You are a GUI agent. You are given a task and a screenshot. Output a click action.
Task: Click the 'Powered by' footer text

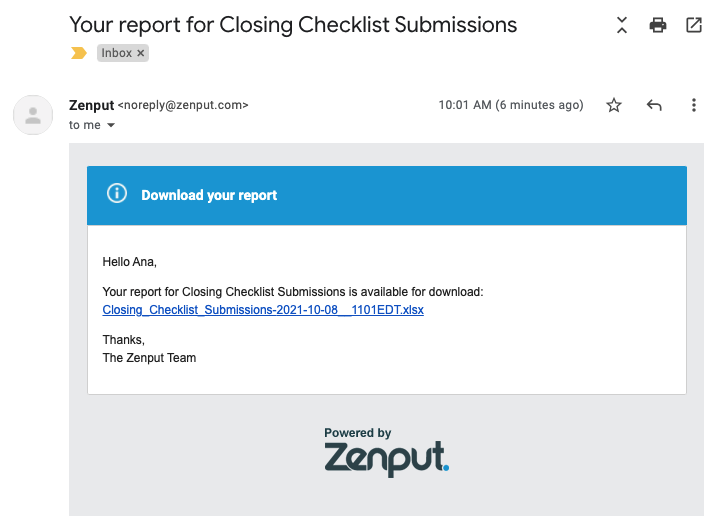click(x=358, y=433)
